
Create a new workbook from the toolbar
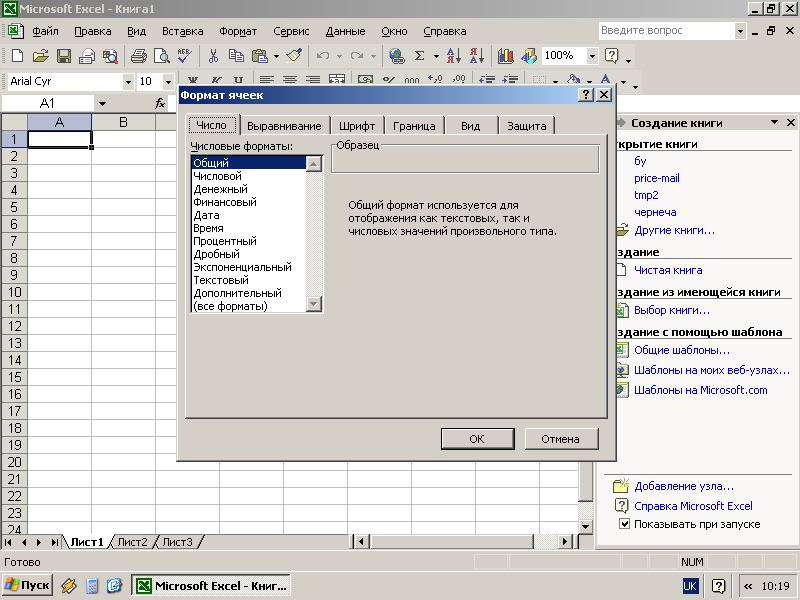coord(17,56)
